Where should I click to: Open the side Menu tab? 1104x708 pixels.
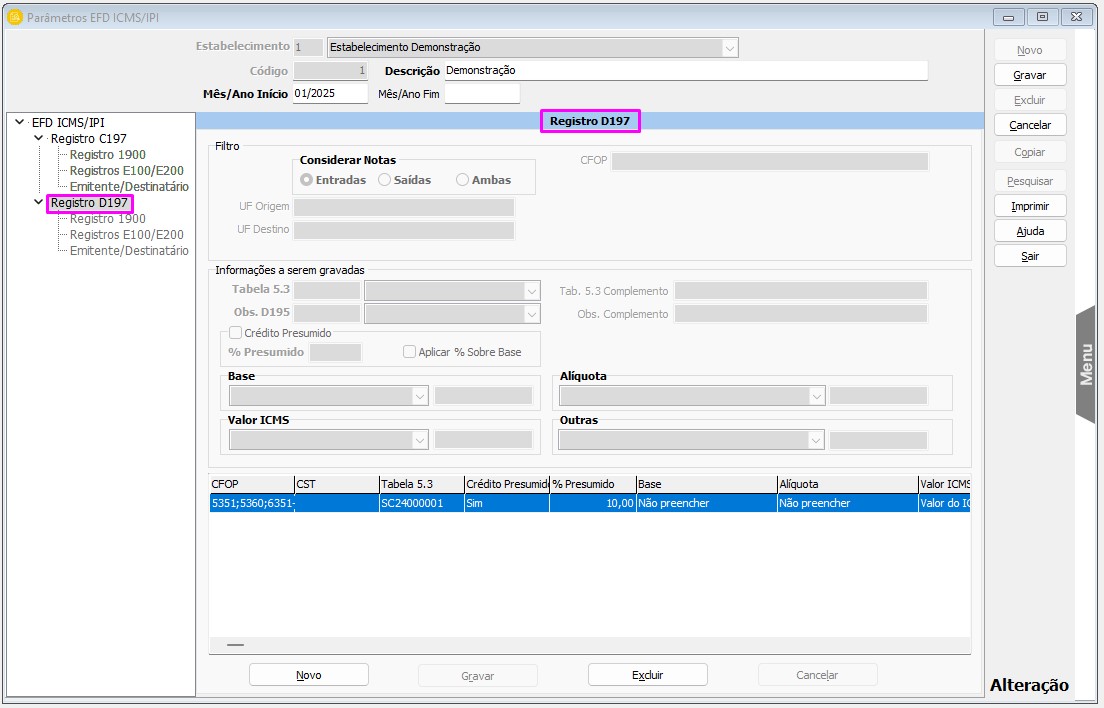click(1086, 364)
